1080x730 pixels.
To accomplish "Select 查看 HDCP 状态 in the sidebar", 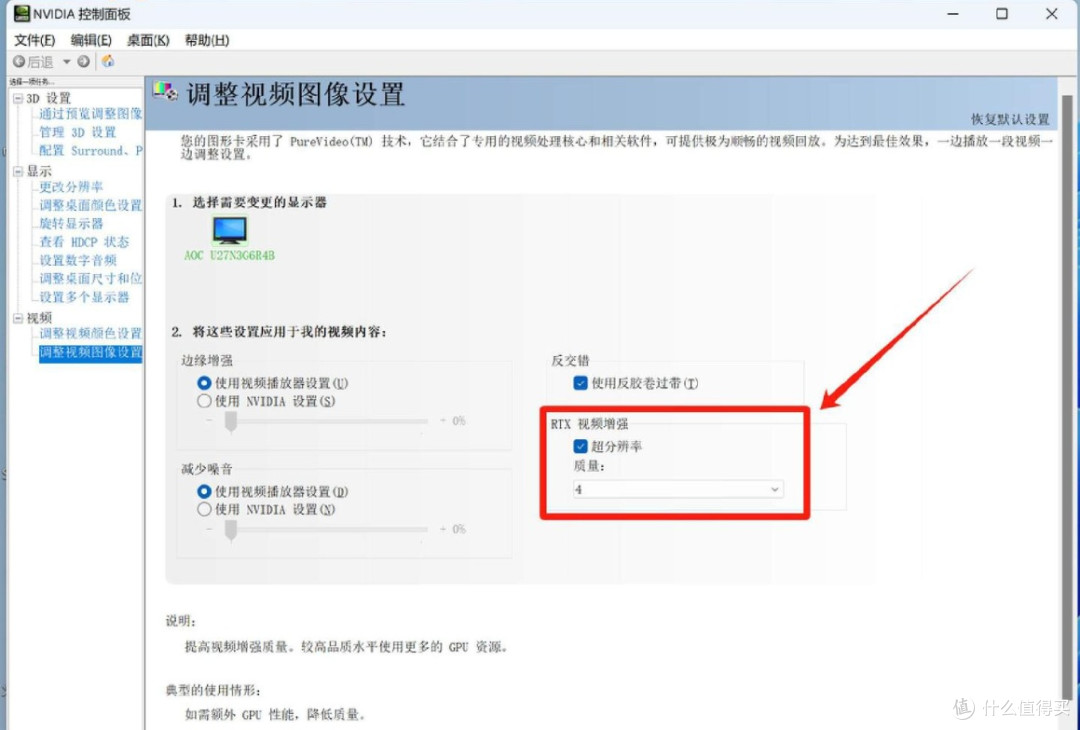I will pos(82,241).
